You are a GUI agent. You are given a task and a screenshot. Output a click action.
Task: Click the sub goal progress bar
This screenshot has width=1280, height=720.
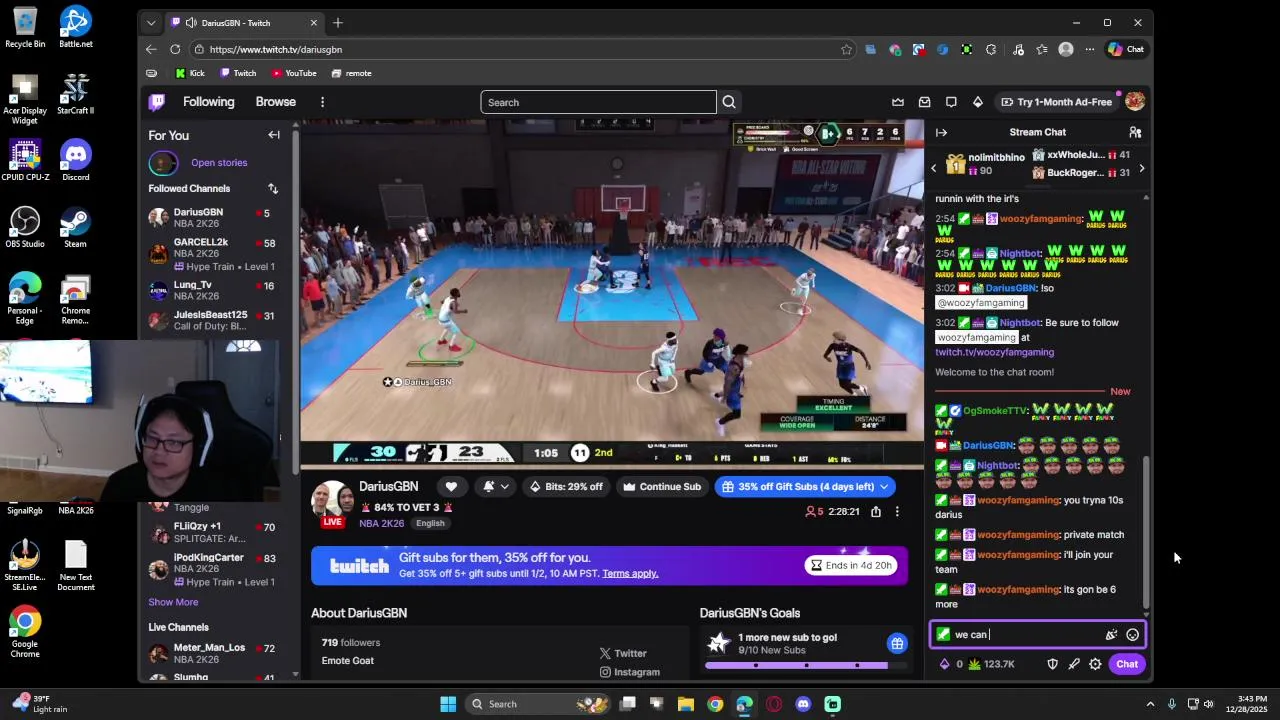point(805,665)
